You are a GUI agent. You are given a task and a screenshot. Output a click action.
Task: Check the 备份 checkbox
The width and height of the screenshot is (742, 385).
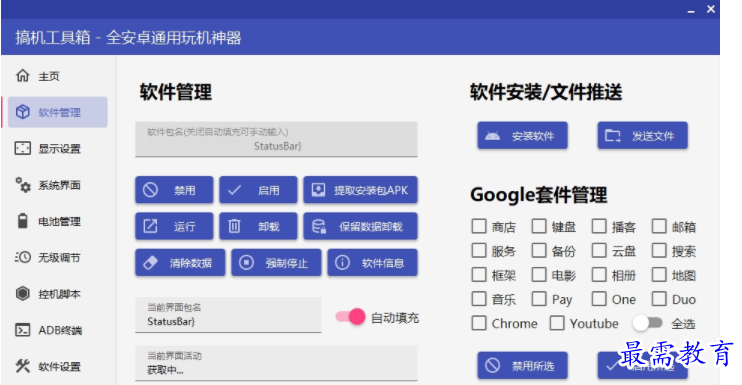[539, 251]
